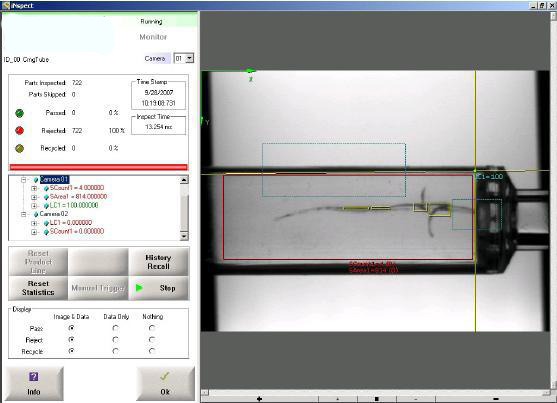Select Camera01 in the results tree
The height and width of the screenshot is (403, 557).
pyautogui.click(x=54, y=179)
